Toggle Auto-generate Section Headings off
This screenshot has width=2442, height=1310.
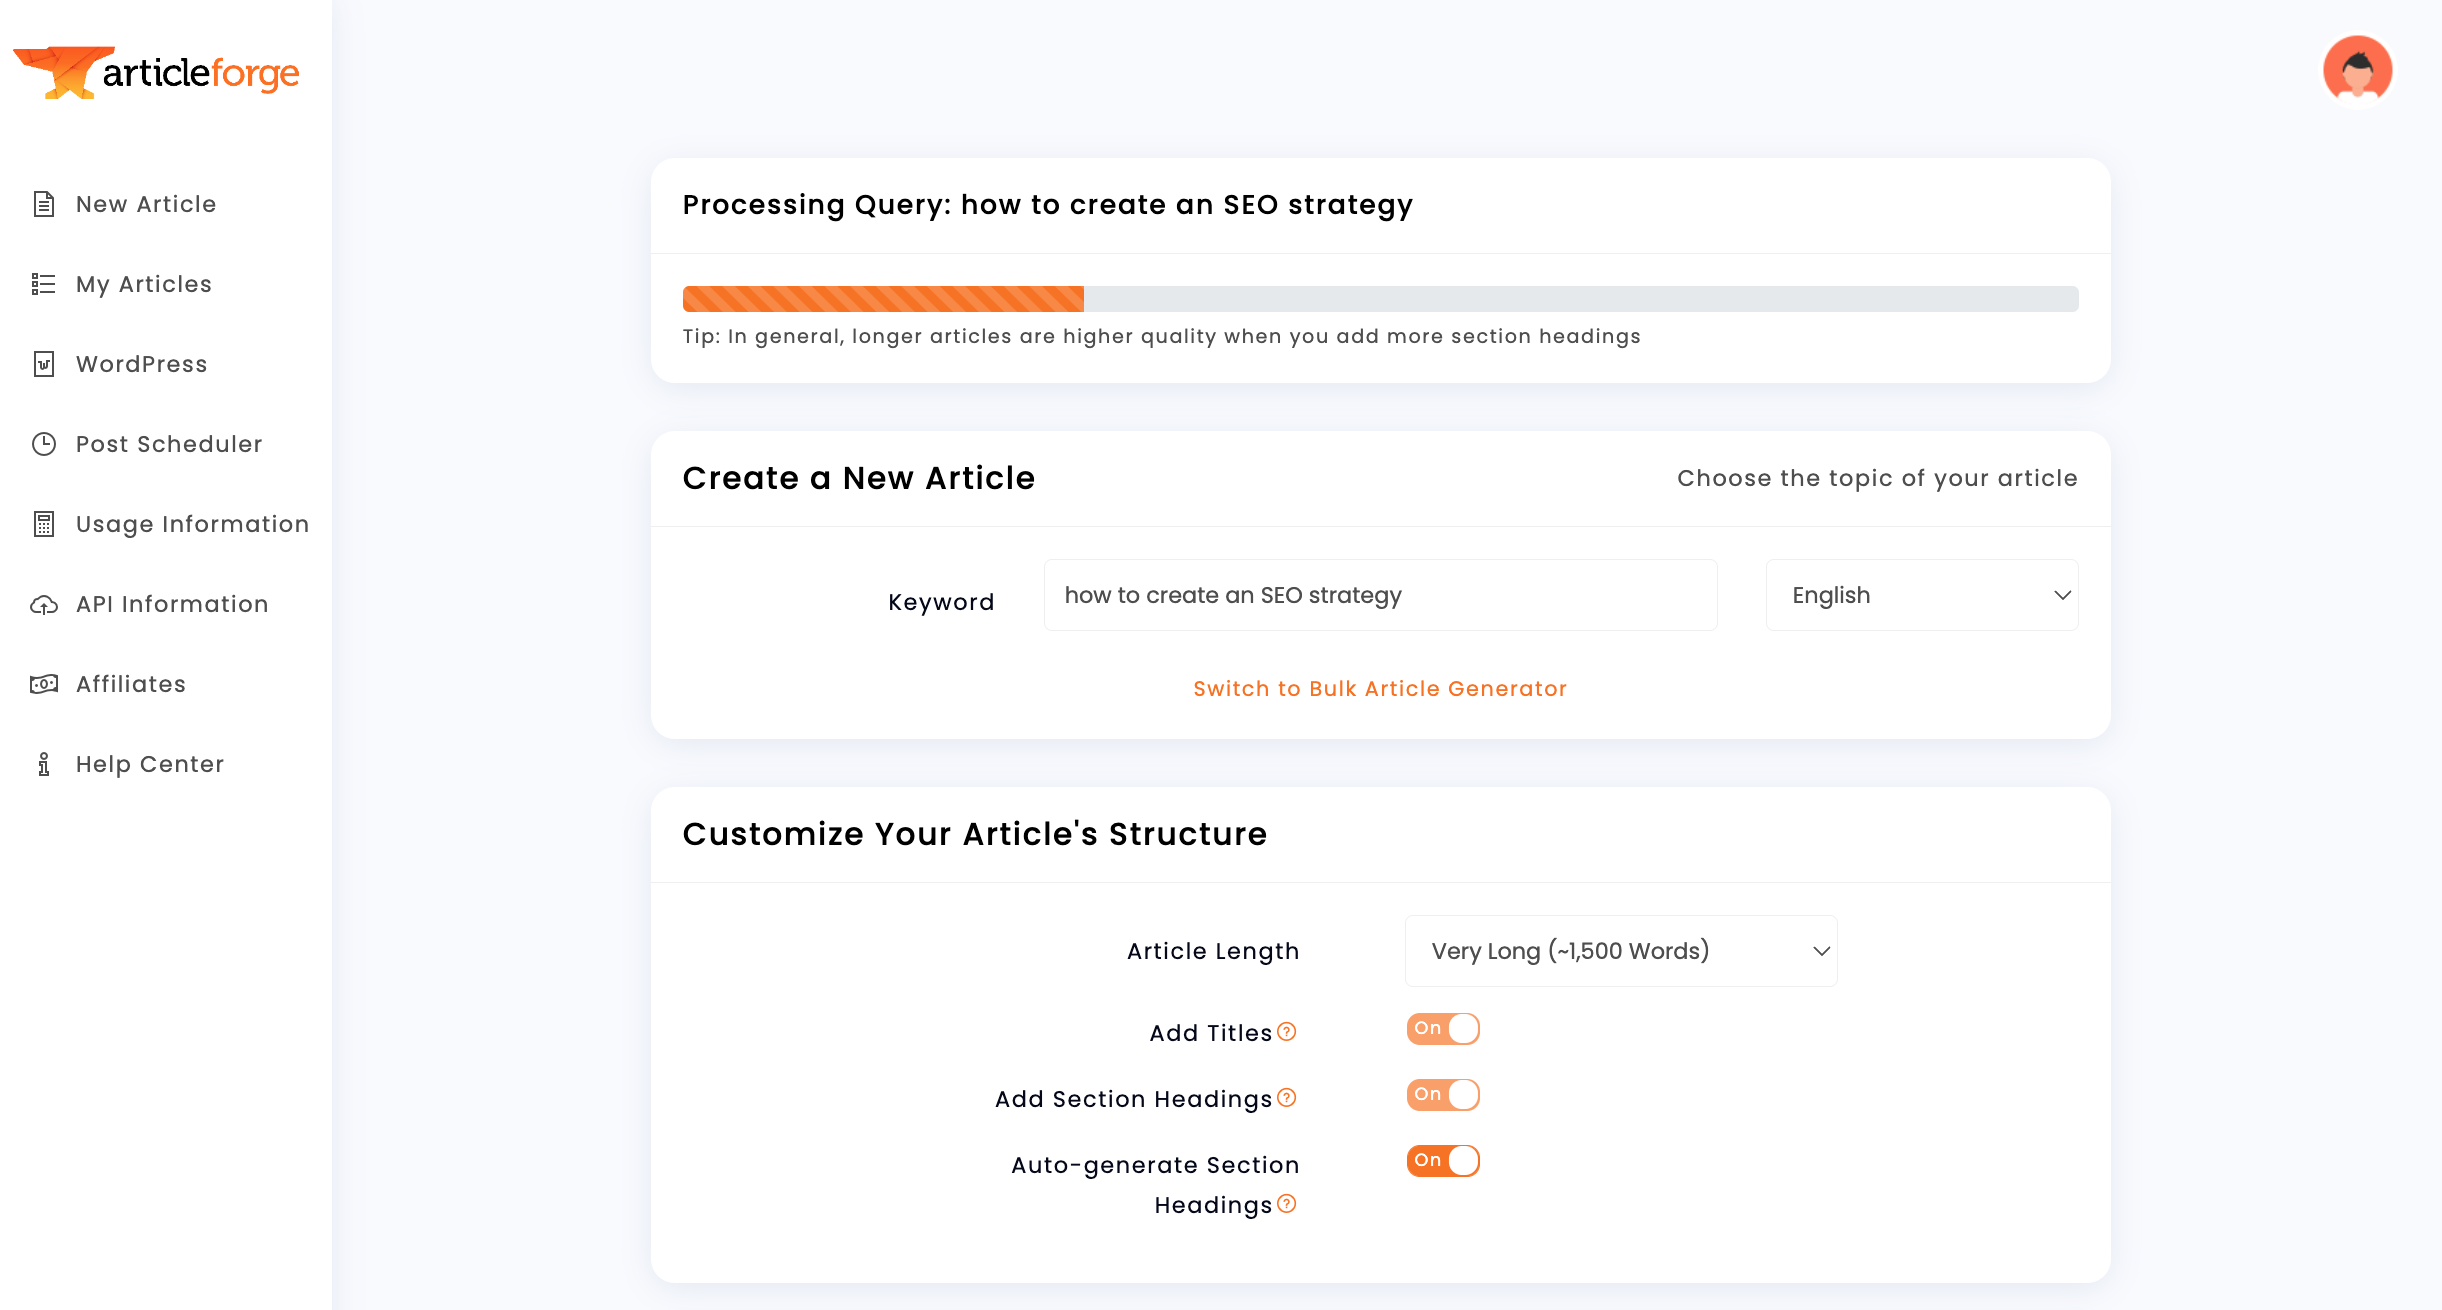tap(1442, 1161)
